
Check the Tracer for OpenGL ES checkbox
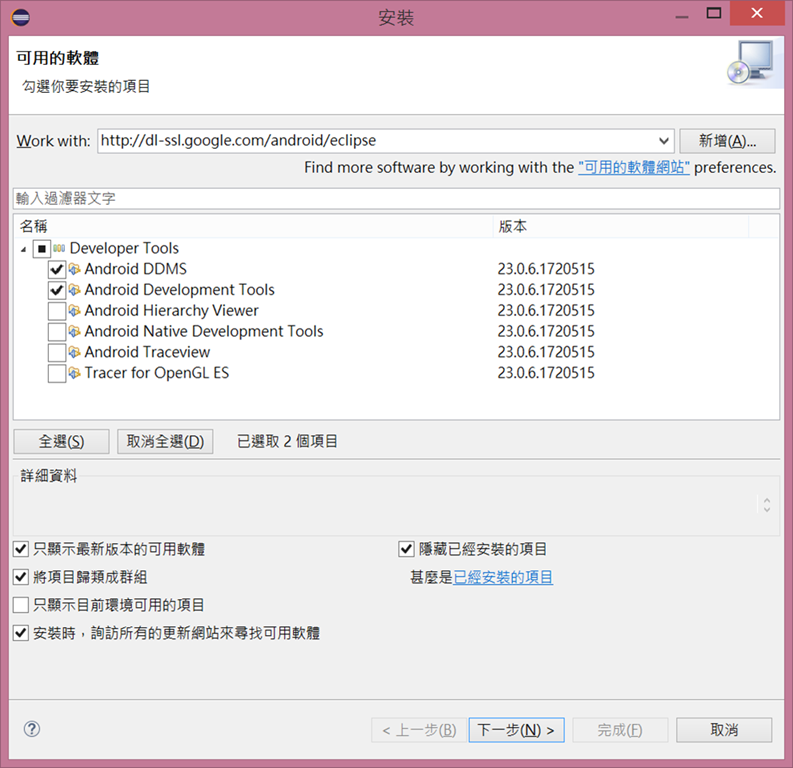pos(57,374)
